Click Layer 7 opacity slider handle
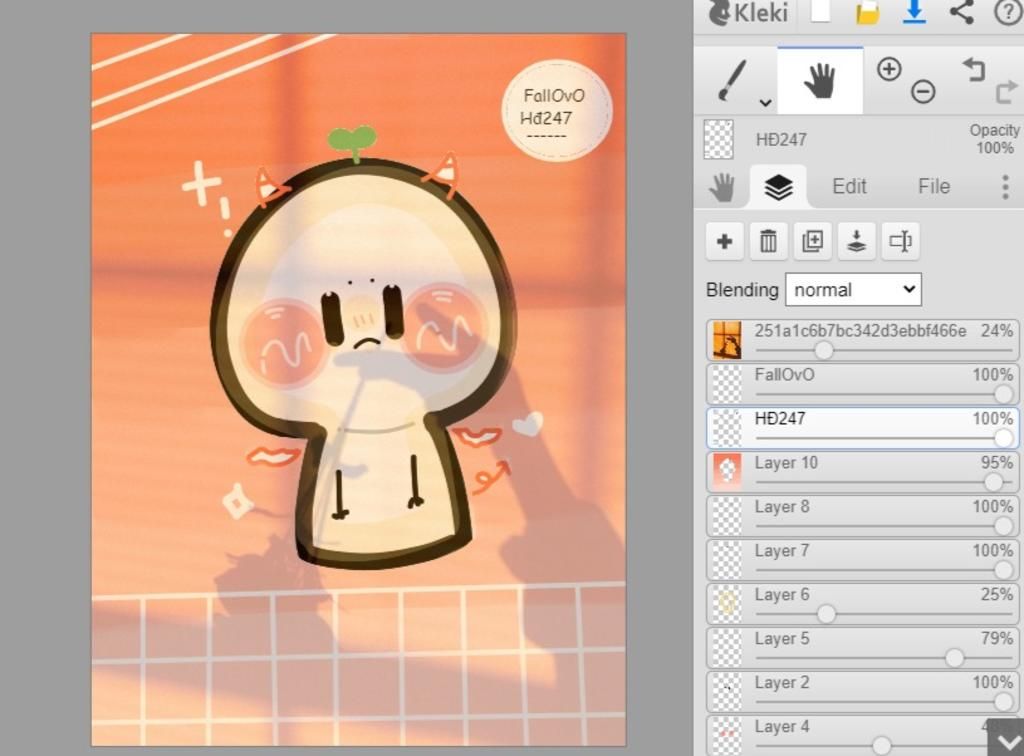This screenshot has height=756, width=1024. (x=1004, y=570)
